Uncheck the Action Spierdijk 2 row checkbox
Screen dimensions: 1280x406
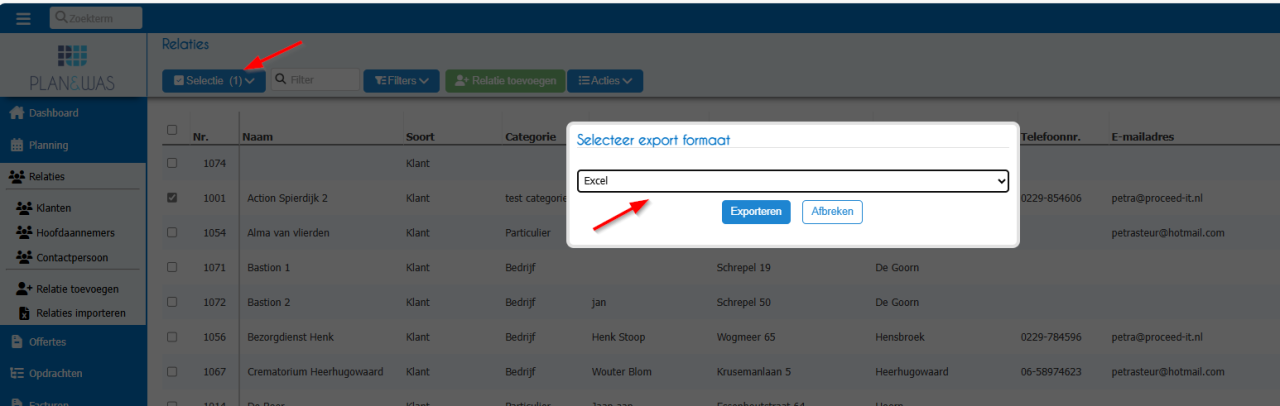172,198
